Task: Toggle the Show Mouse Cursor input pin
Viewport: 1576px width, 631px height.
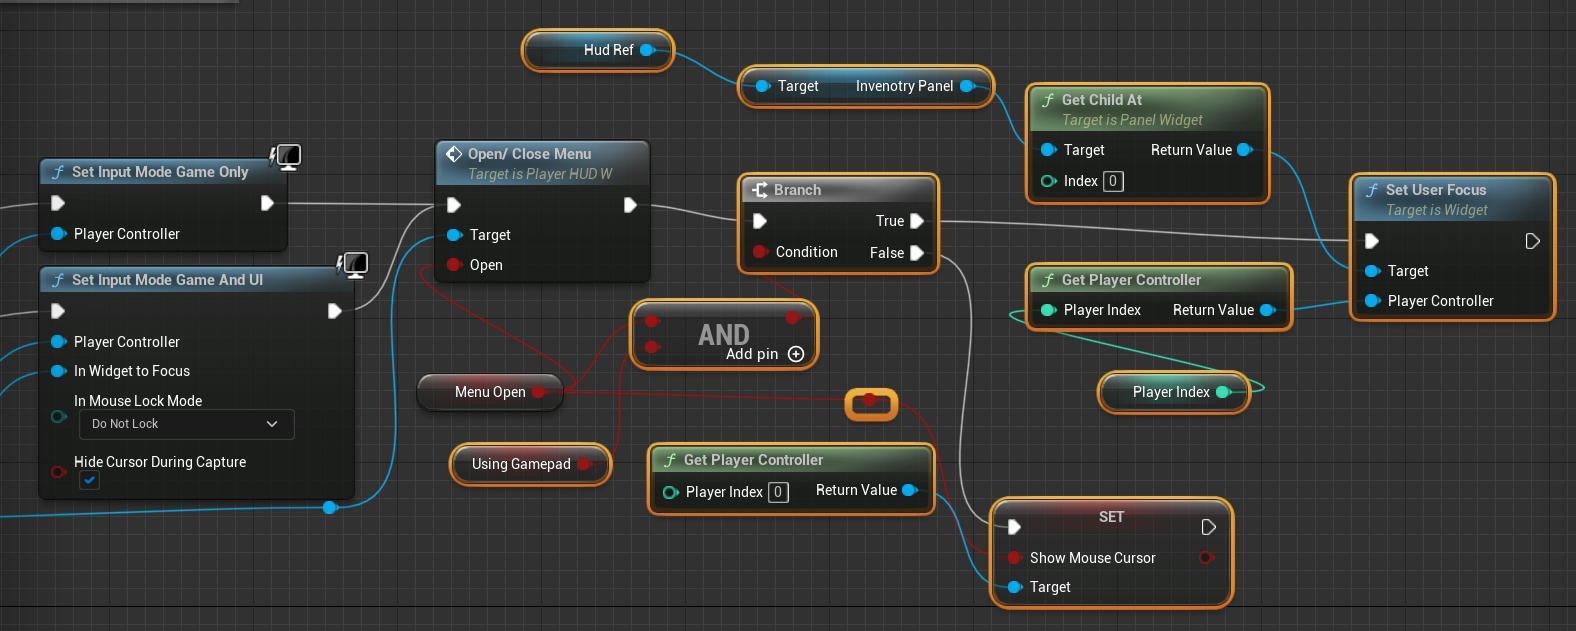Action: [1014, 558]
